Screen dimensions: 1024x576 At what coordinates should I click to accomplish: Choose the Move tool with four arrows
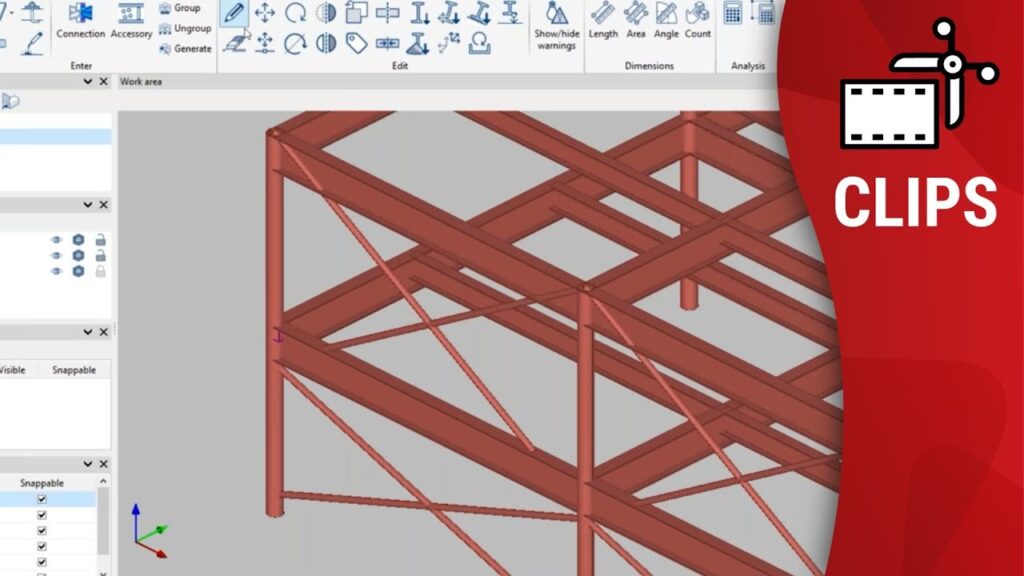265,13
